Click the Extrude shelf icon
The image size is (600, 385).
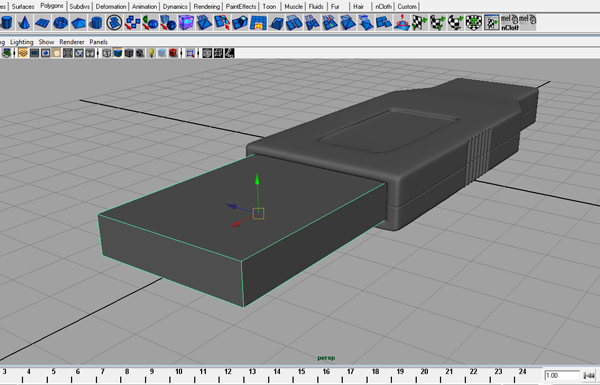click(x=240, y=22)
